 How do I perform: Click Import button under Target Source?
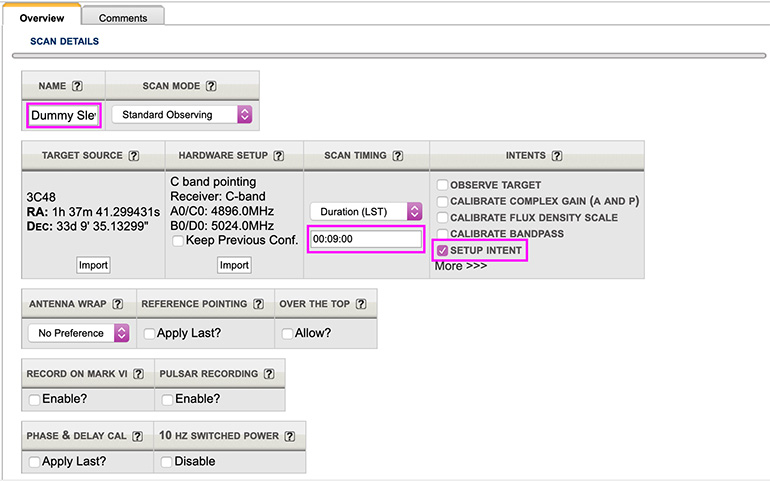point(93,265)
